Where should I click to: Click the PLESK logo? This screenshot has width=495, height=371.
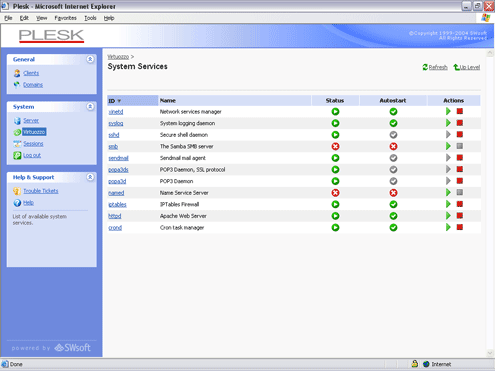point(51,36)
